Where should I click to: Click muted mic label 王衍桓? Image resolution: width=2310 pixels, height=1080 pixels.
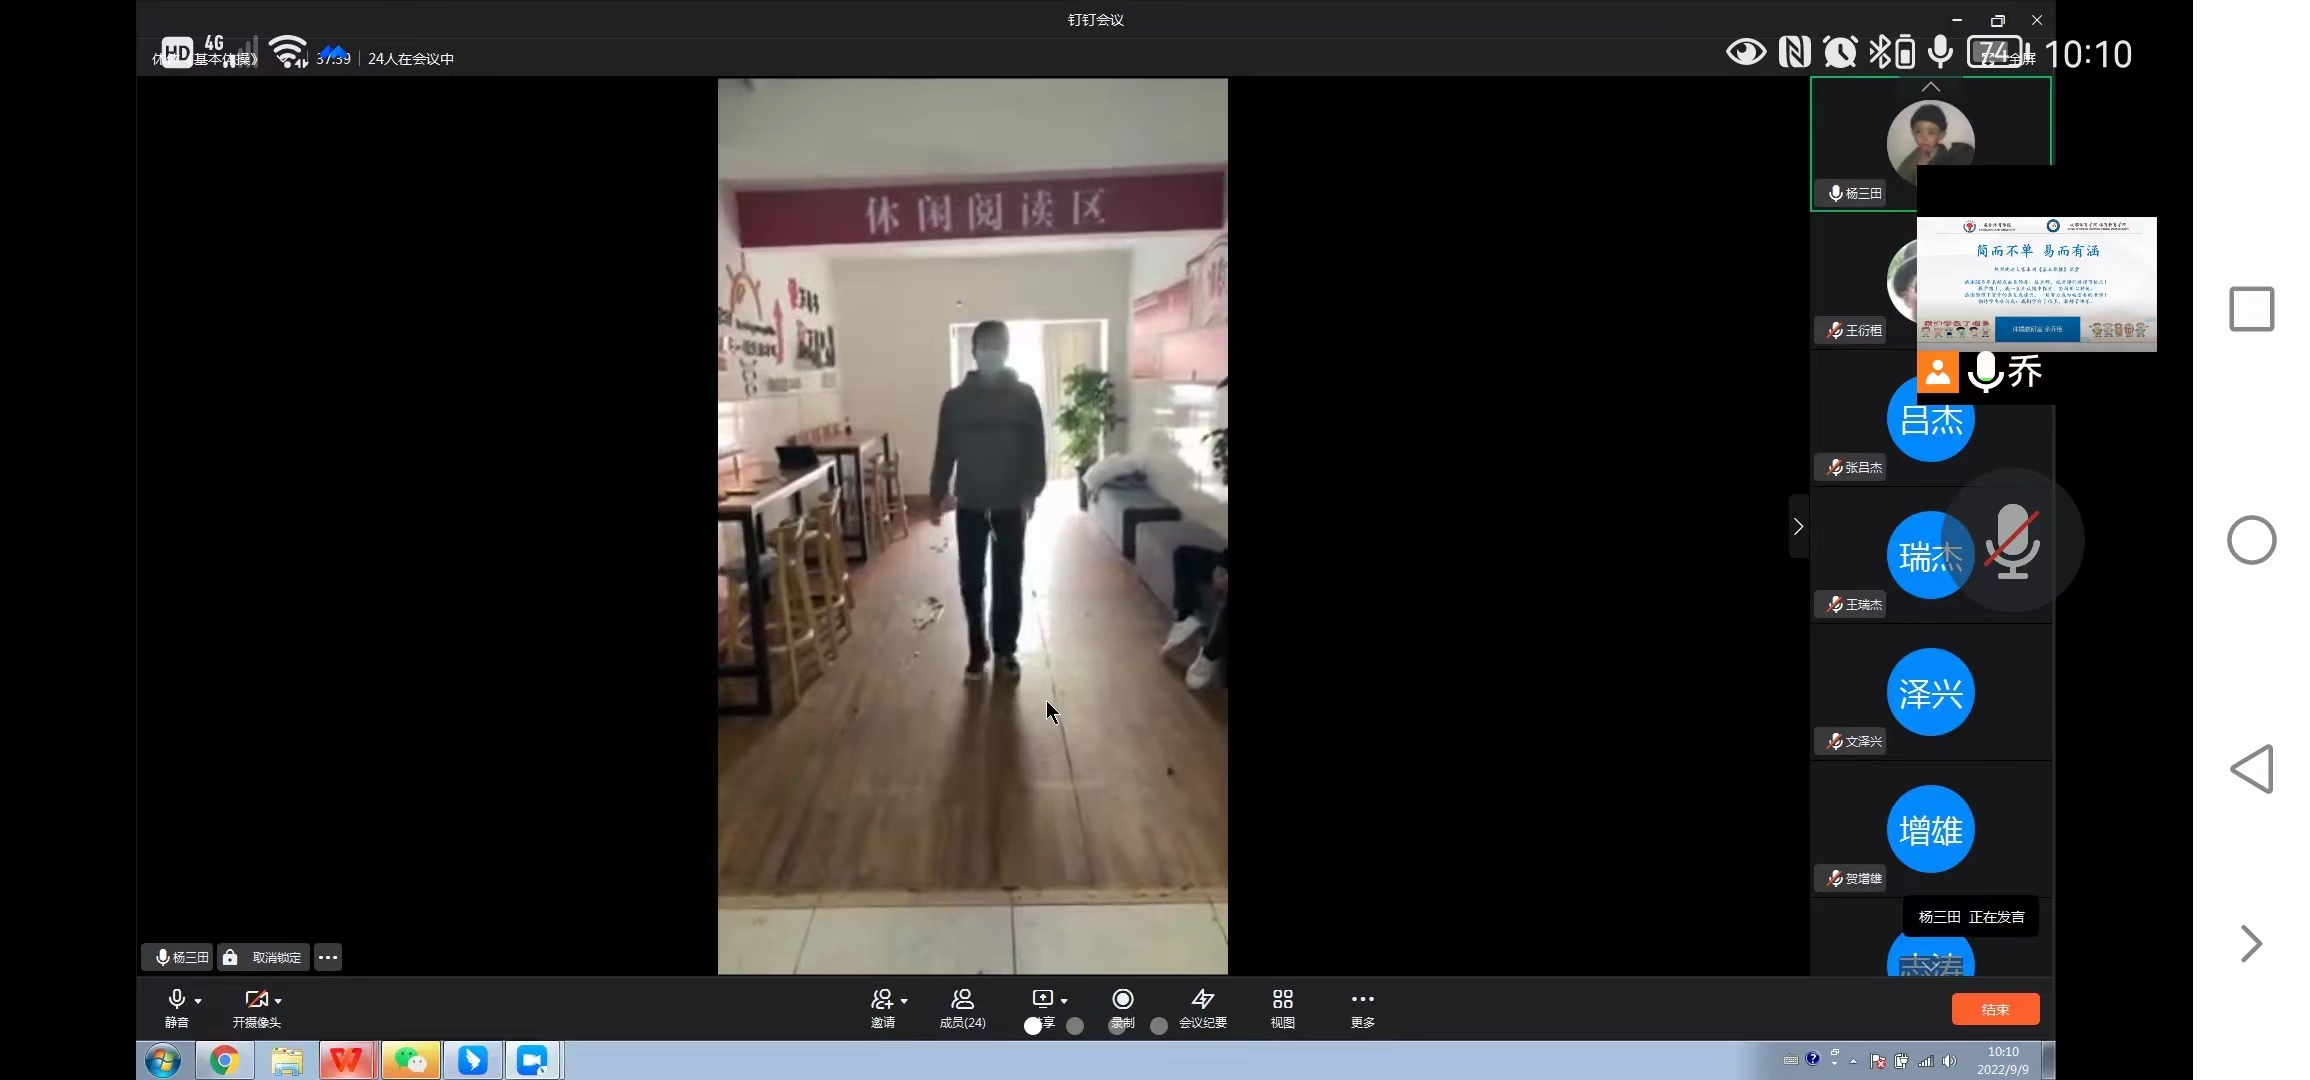(x=1850, y=330)
